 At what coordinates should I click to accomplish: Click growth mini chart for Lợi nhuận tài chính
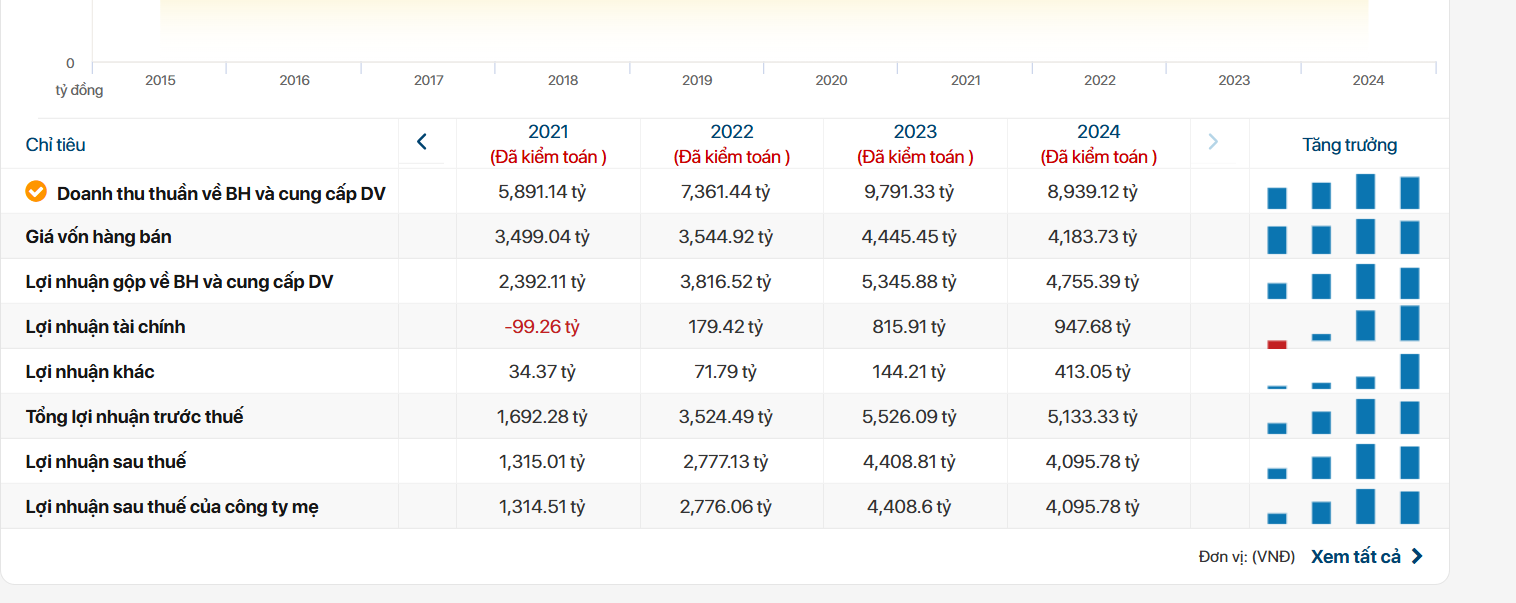click(x=1343, y=326)
